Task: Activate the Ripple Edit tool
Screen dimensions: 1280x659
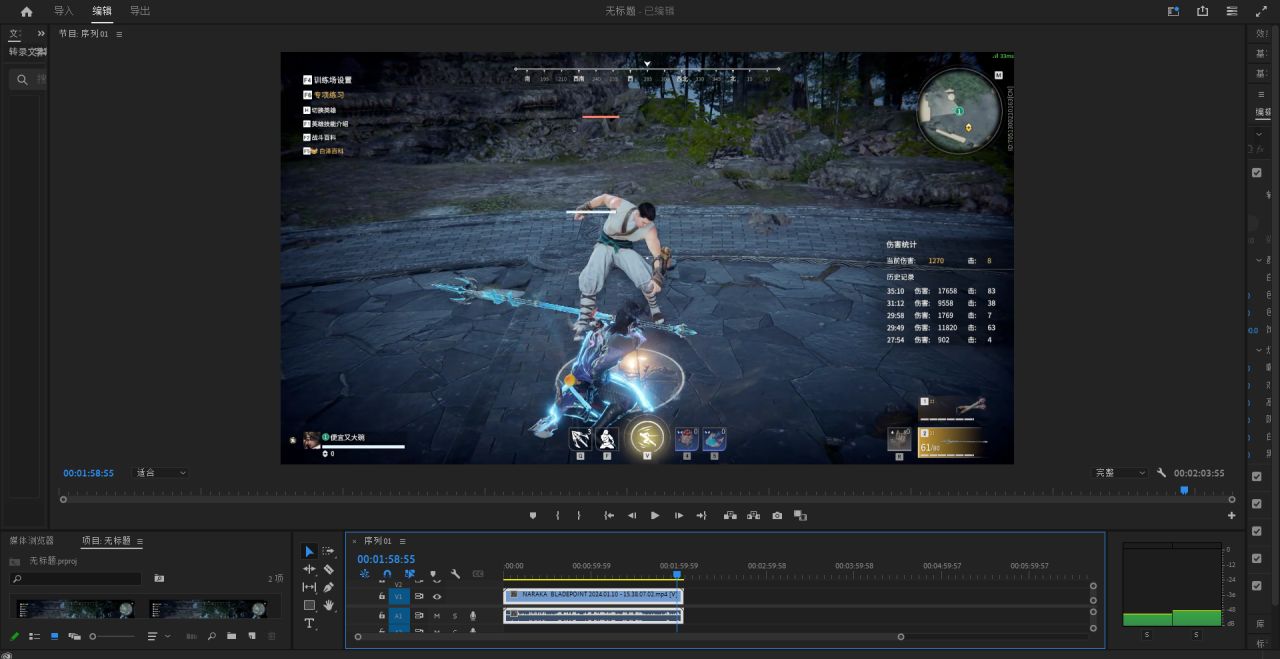Action: pos(309,569)
